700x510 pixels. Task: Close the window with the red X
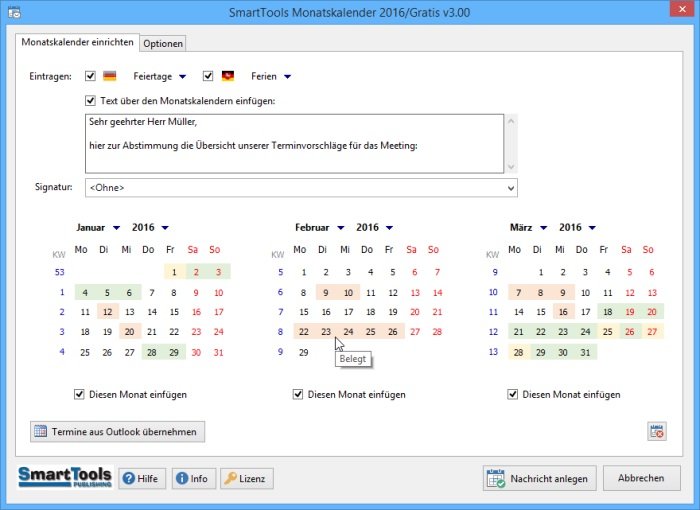[682, 9]
